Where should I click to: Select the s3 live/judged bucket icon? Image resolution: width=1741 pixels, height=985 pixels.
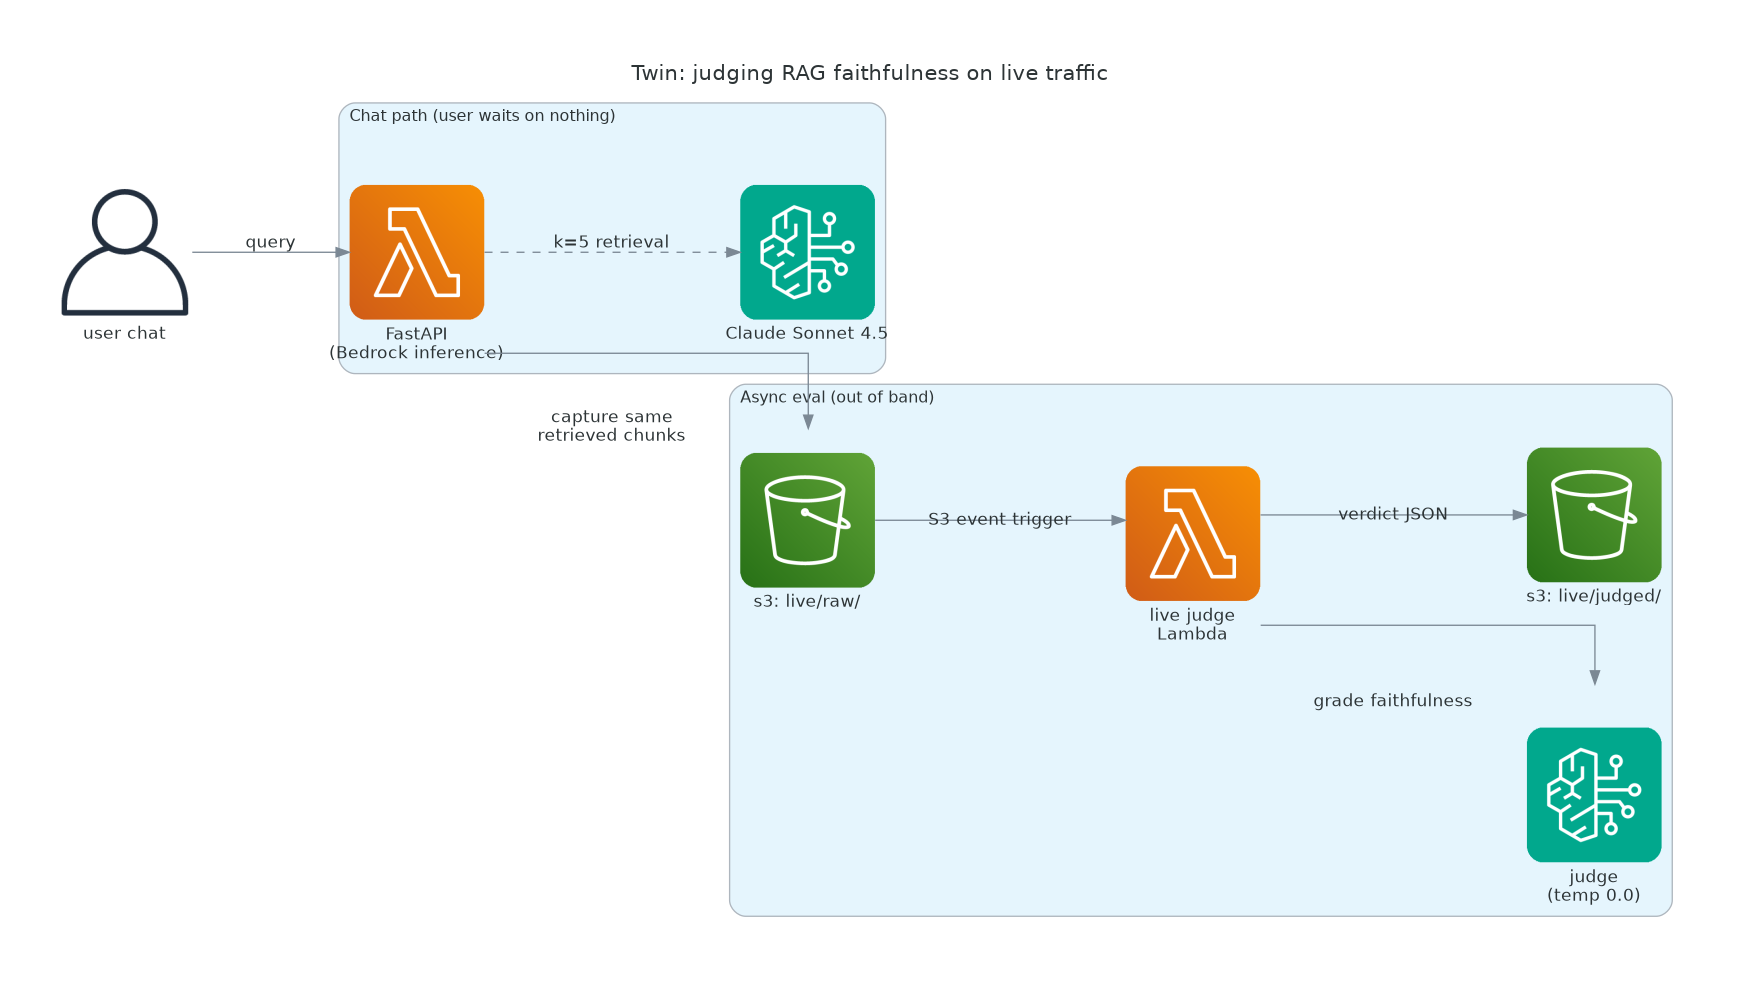click(1594, 515)
